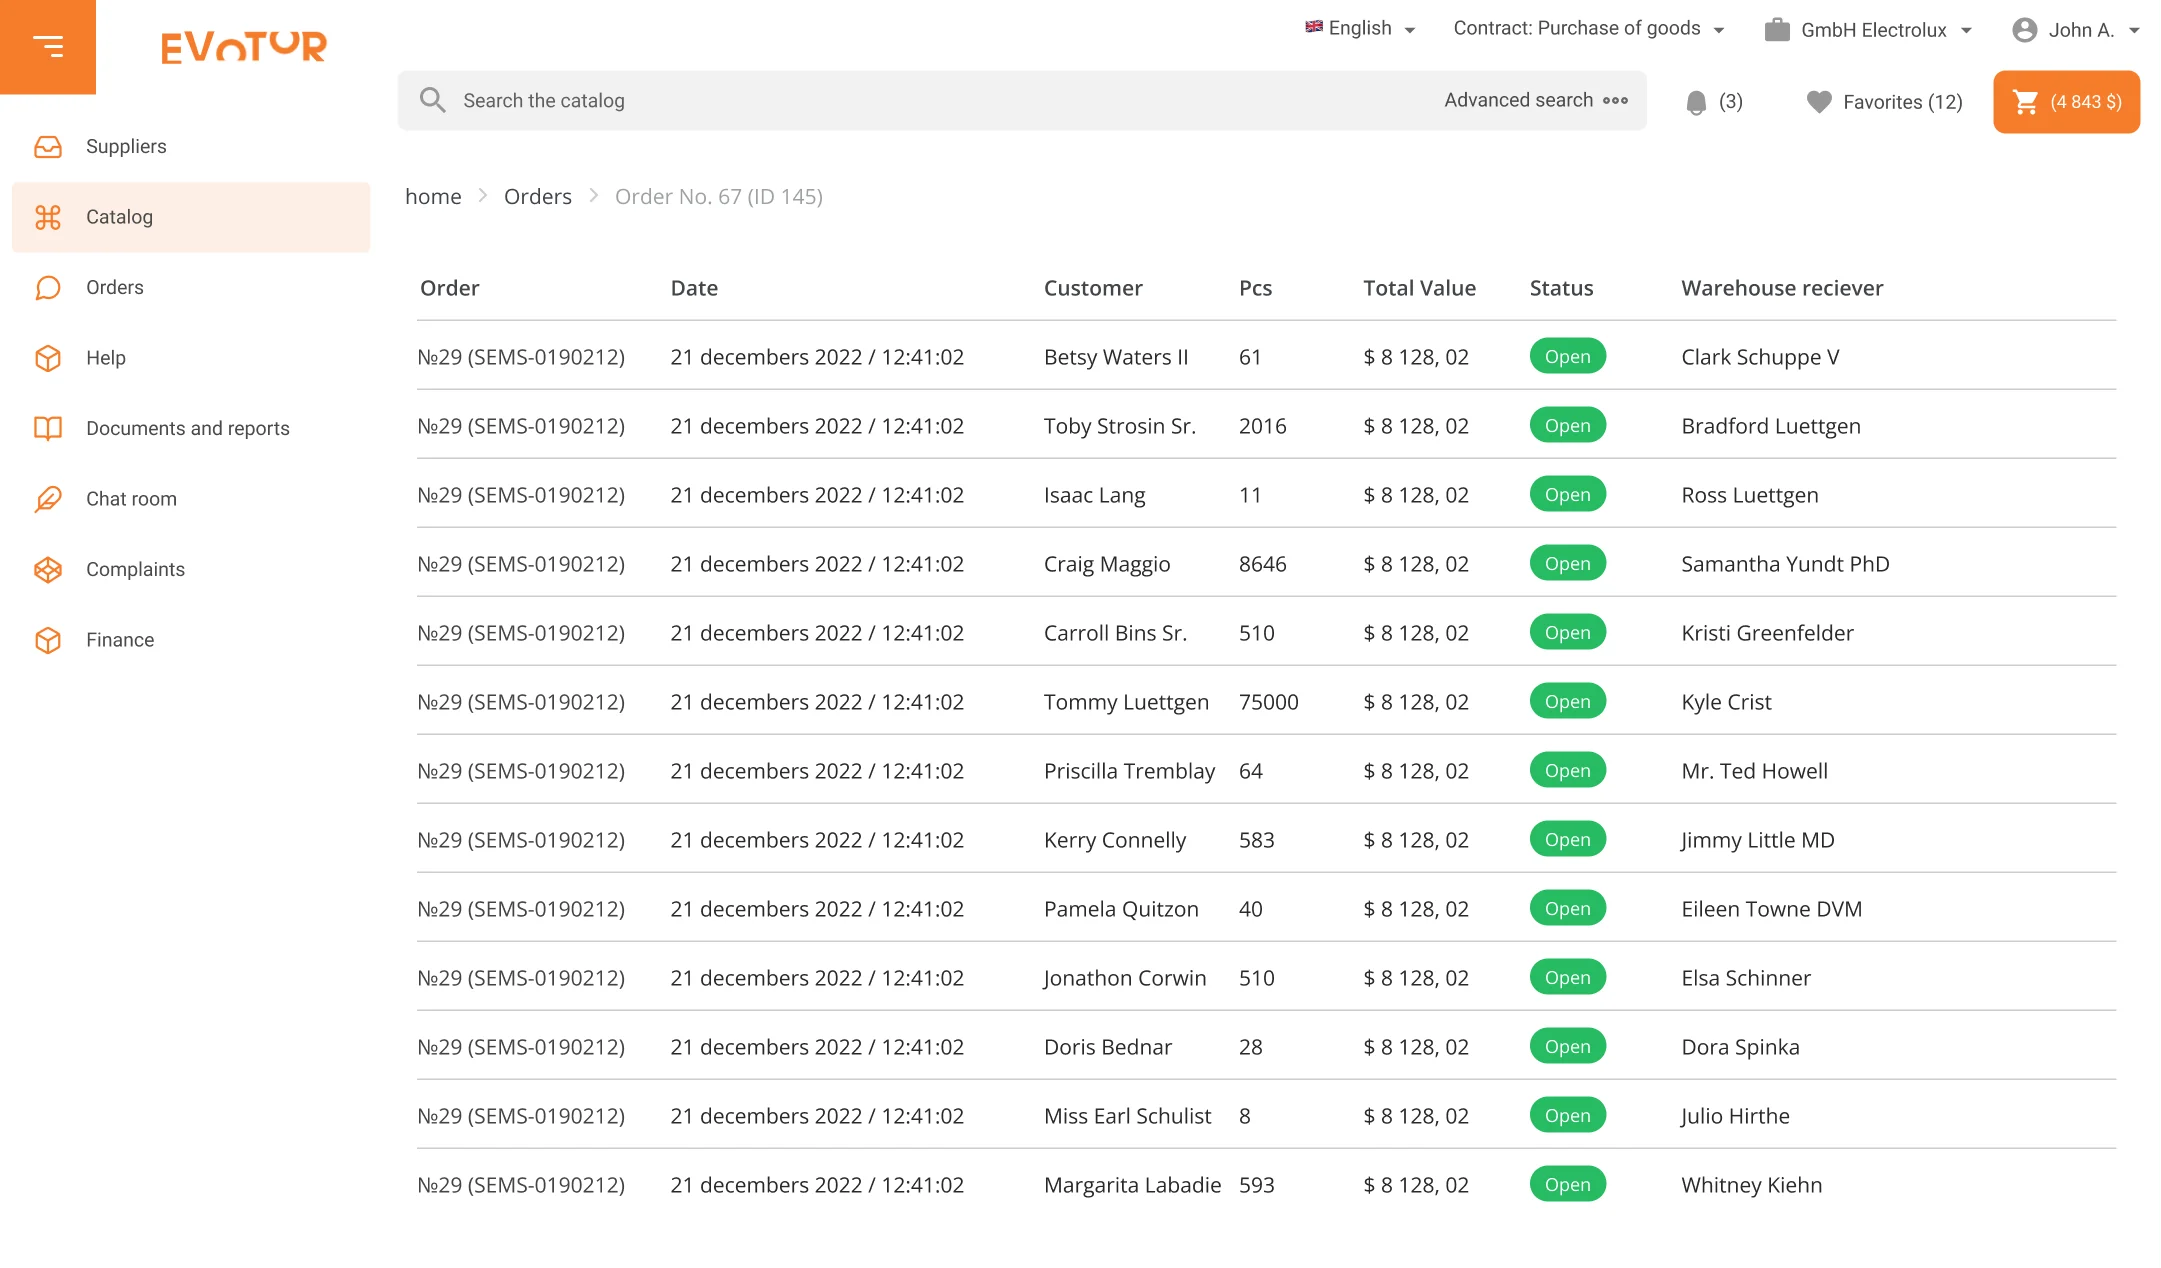Viewport: 2161px width, 1268px height.
Task: Open the Finance section
Action: pos(191,640)
